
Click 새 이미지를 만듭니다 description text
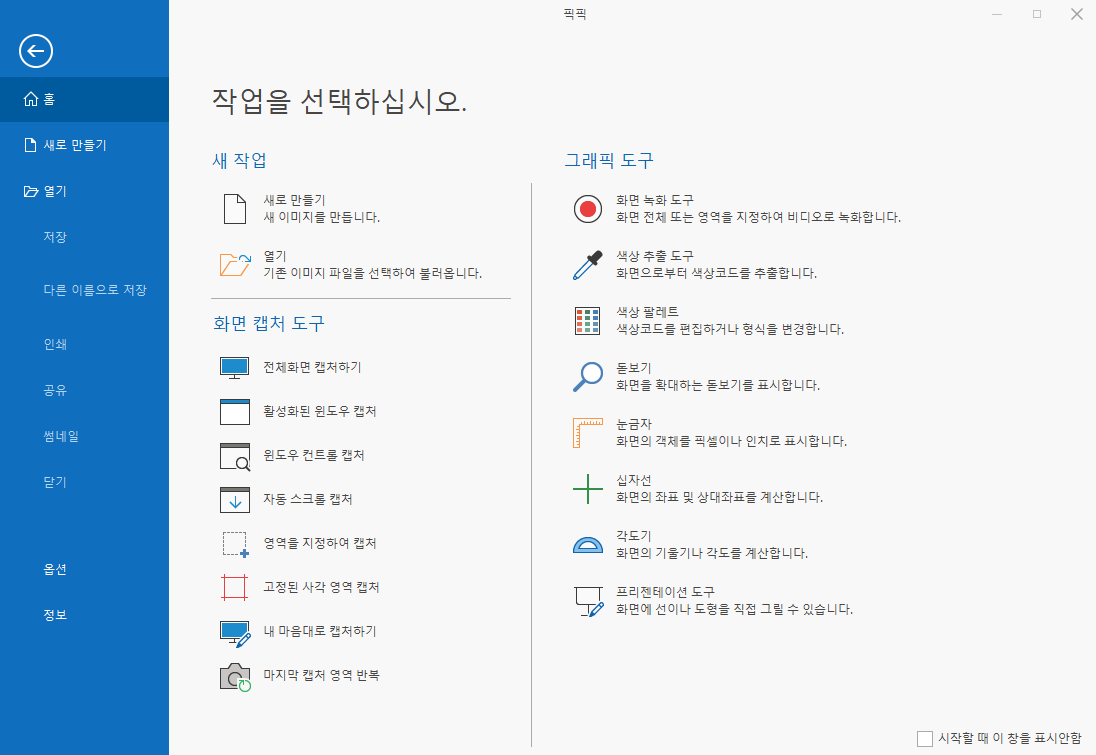coord(322,217)
